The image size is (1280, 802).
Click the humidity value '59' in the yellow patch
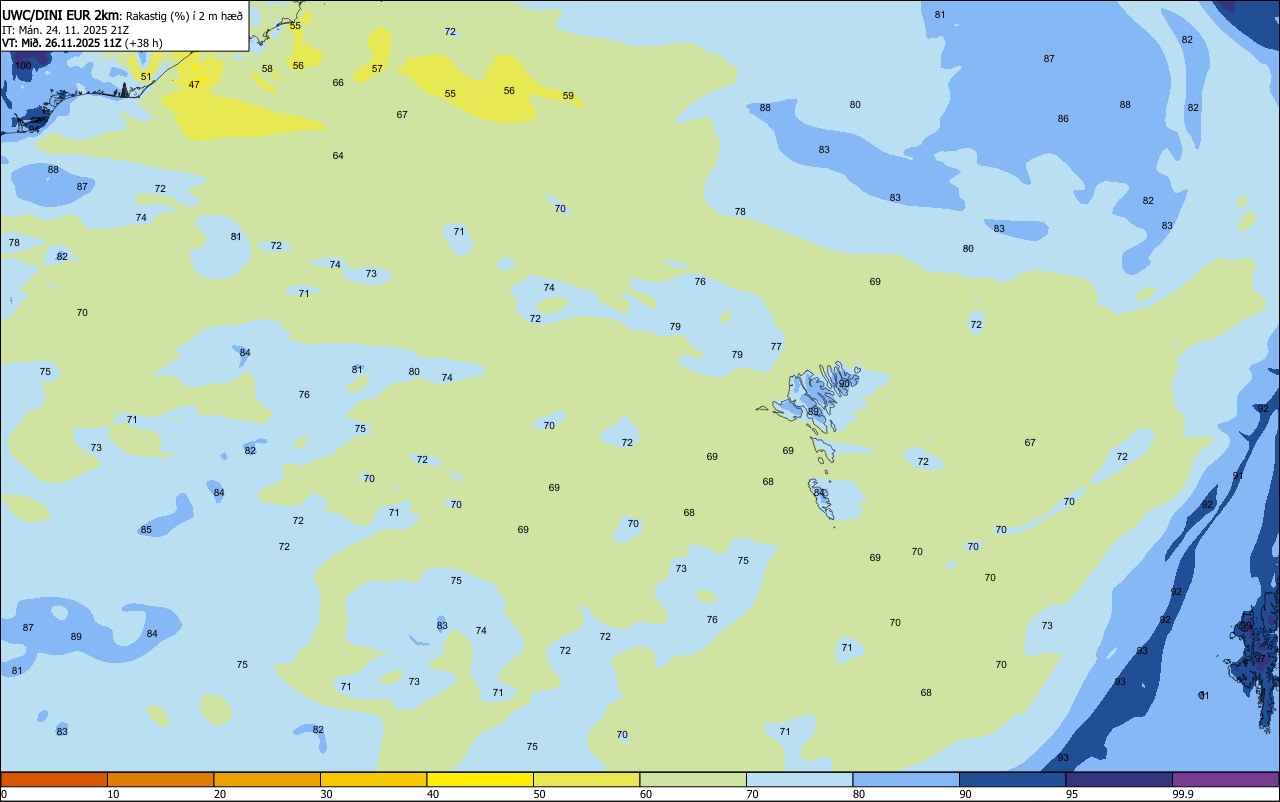[568, 96]
